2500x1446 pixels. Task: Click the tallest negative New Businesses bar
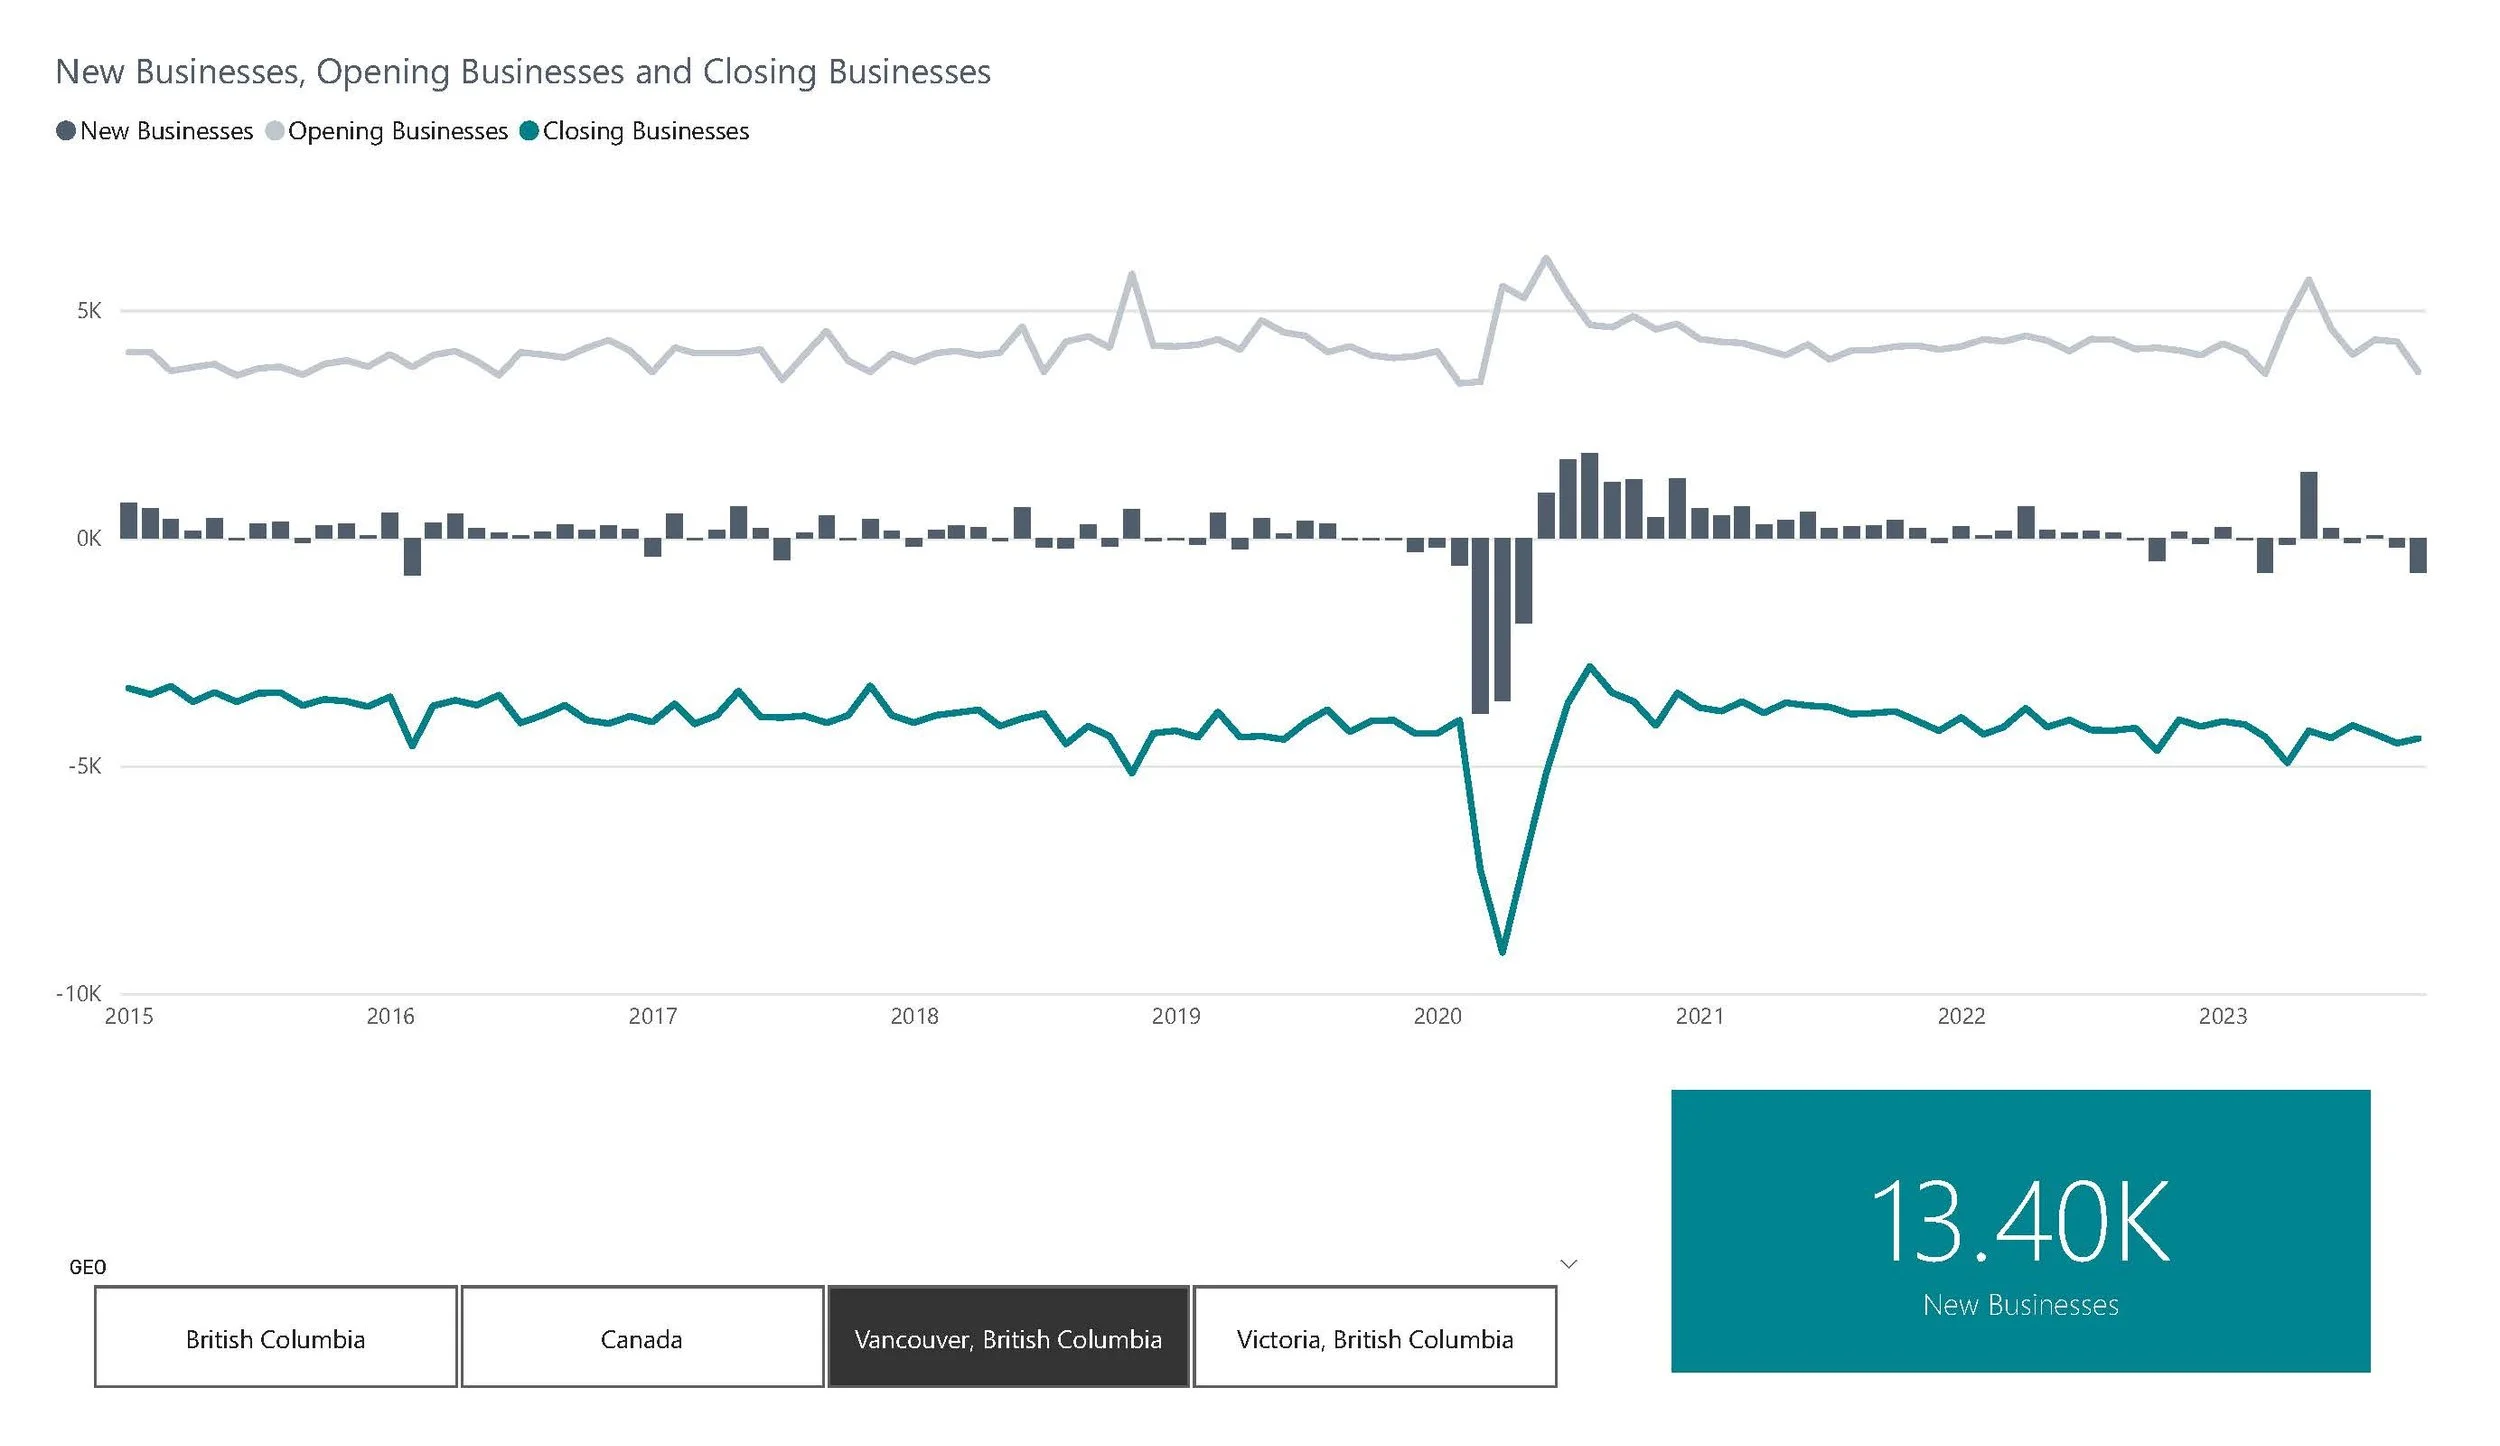[1481, 625]
